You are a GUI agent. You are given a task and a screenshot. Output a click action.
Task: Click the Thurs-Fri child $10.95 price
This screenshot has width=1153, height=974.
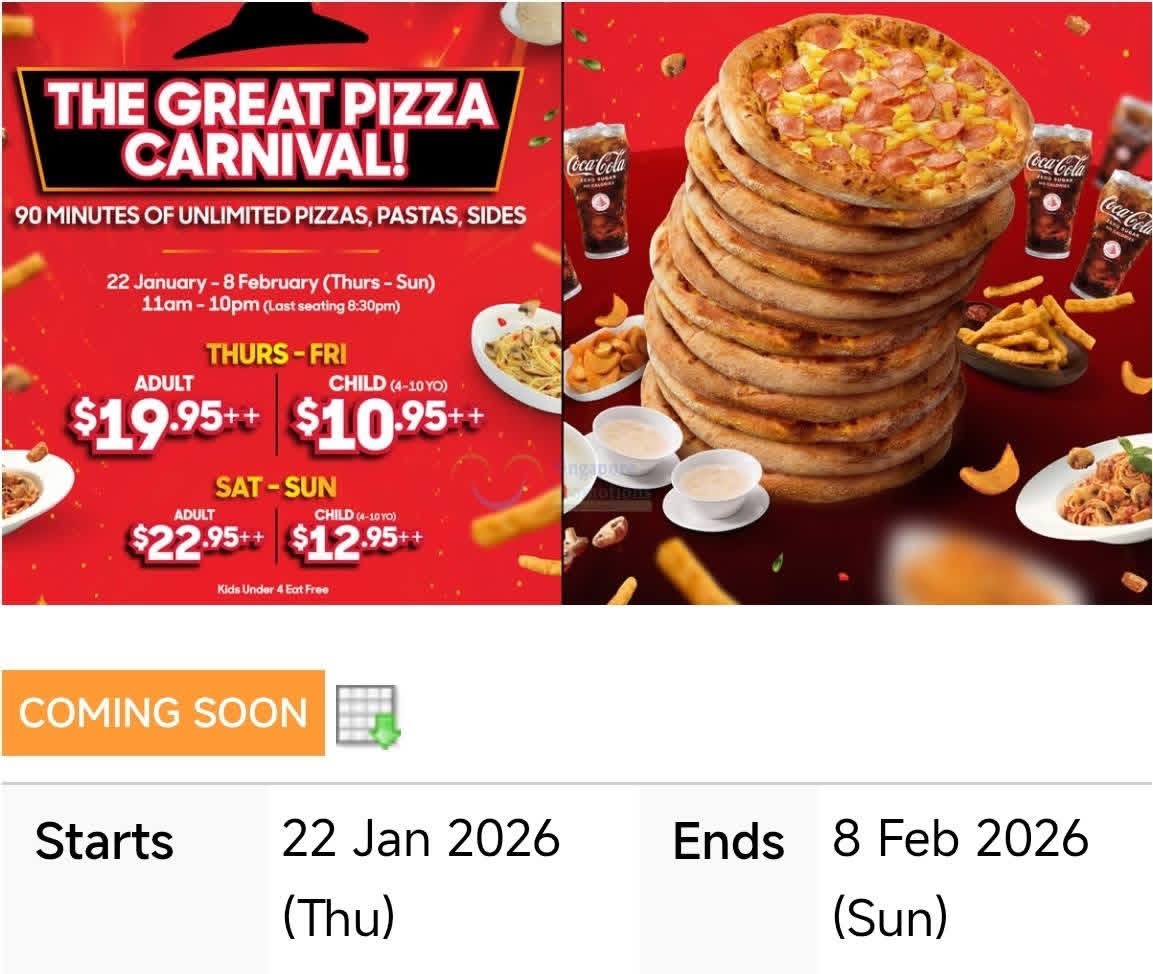point(388,421)
